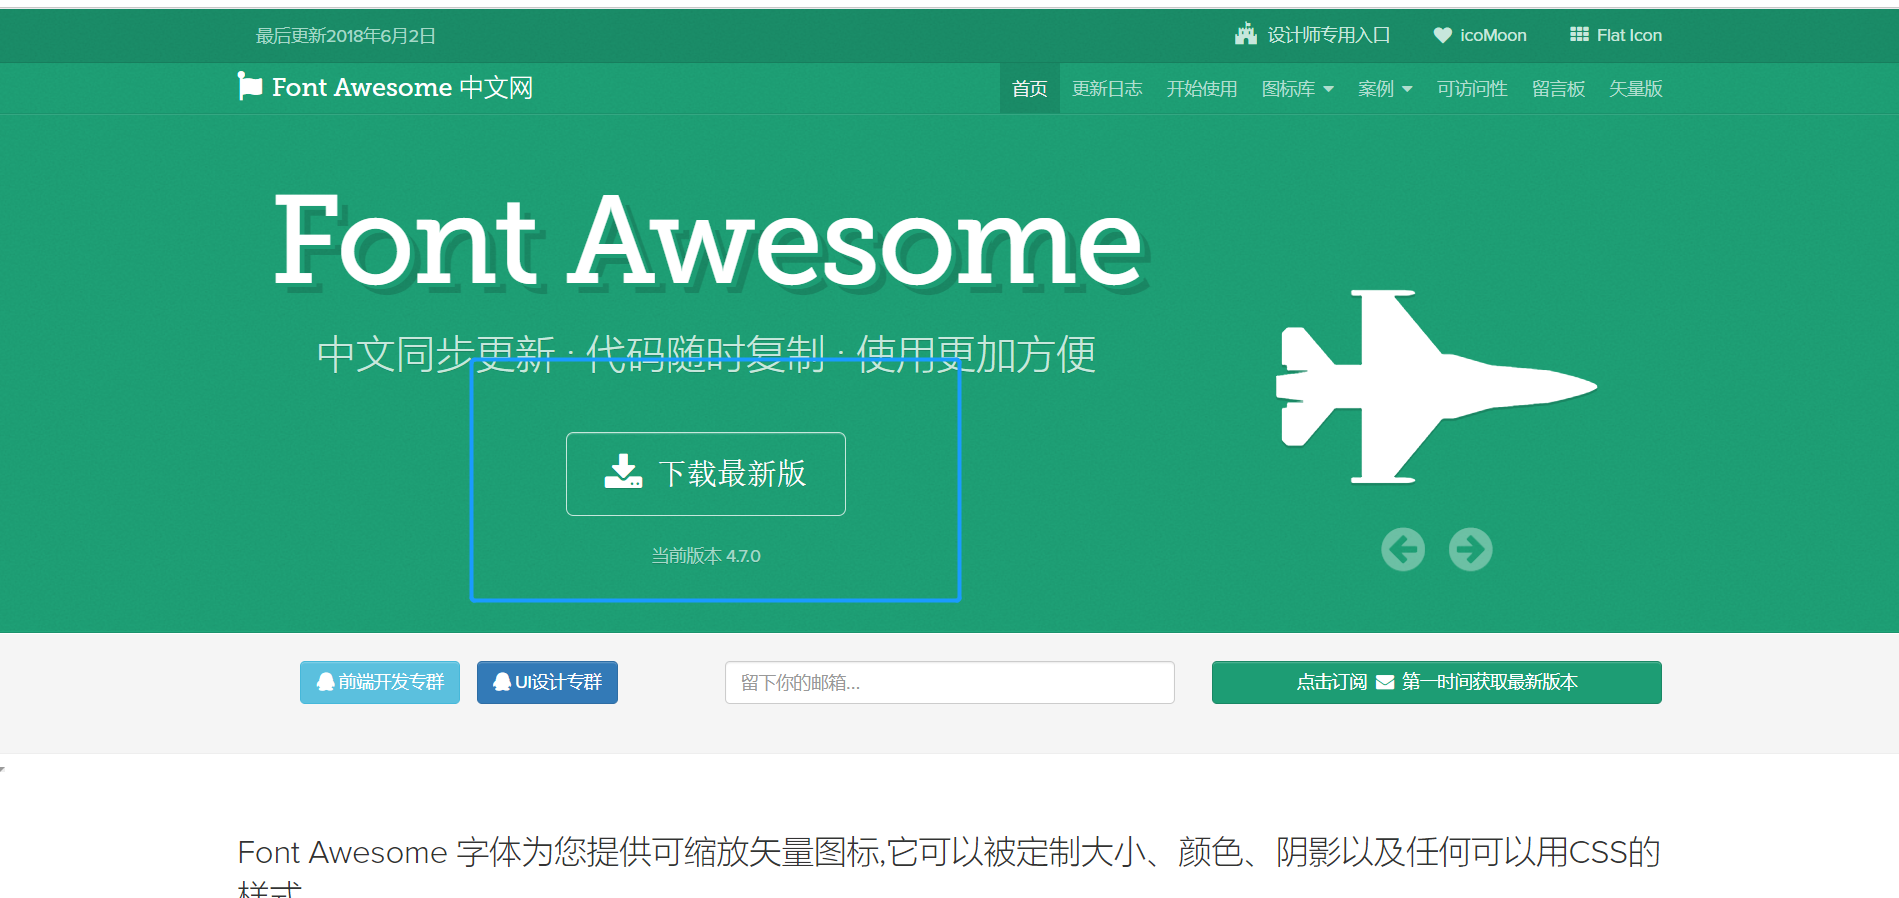Go to the 开始使用 page
Screen dimensions: 1899x898
[1202, 88]
